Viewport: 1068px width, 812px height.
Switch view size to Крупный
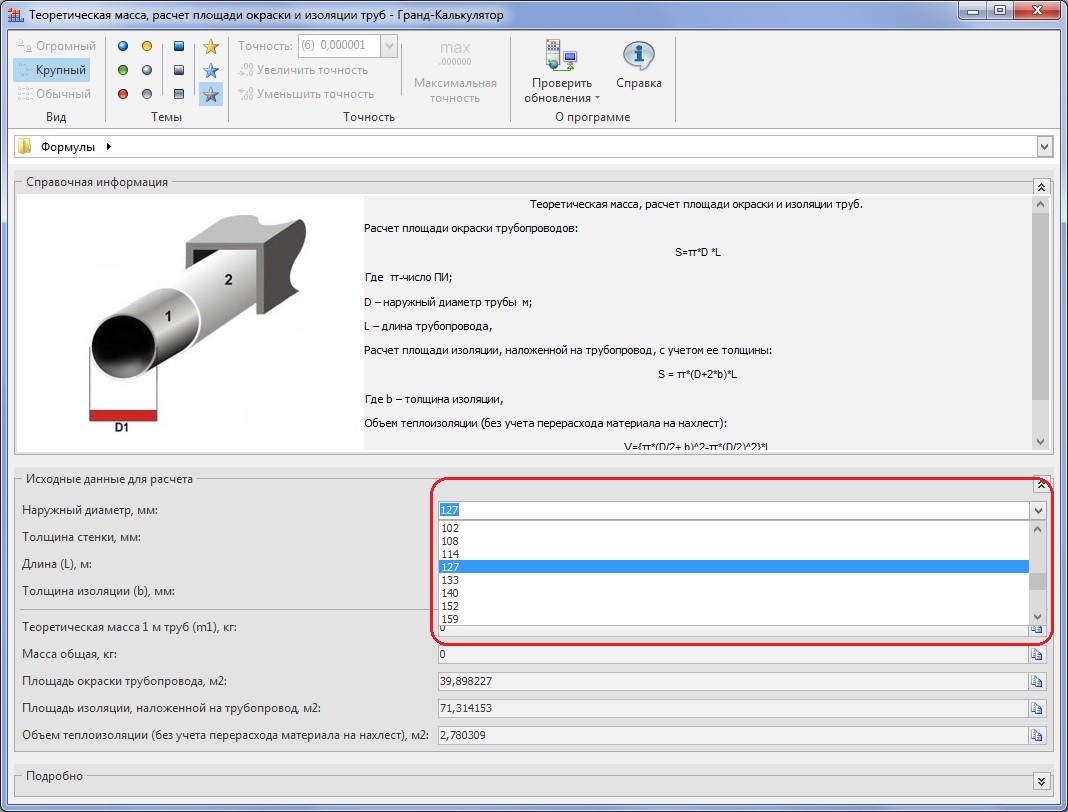click(x=52, y=70)
